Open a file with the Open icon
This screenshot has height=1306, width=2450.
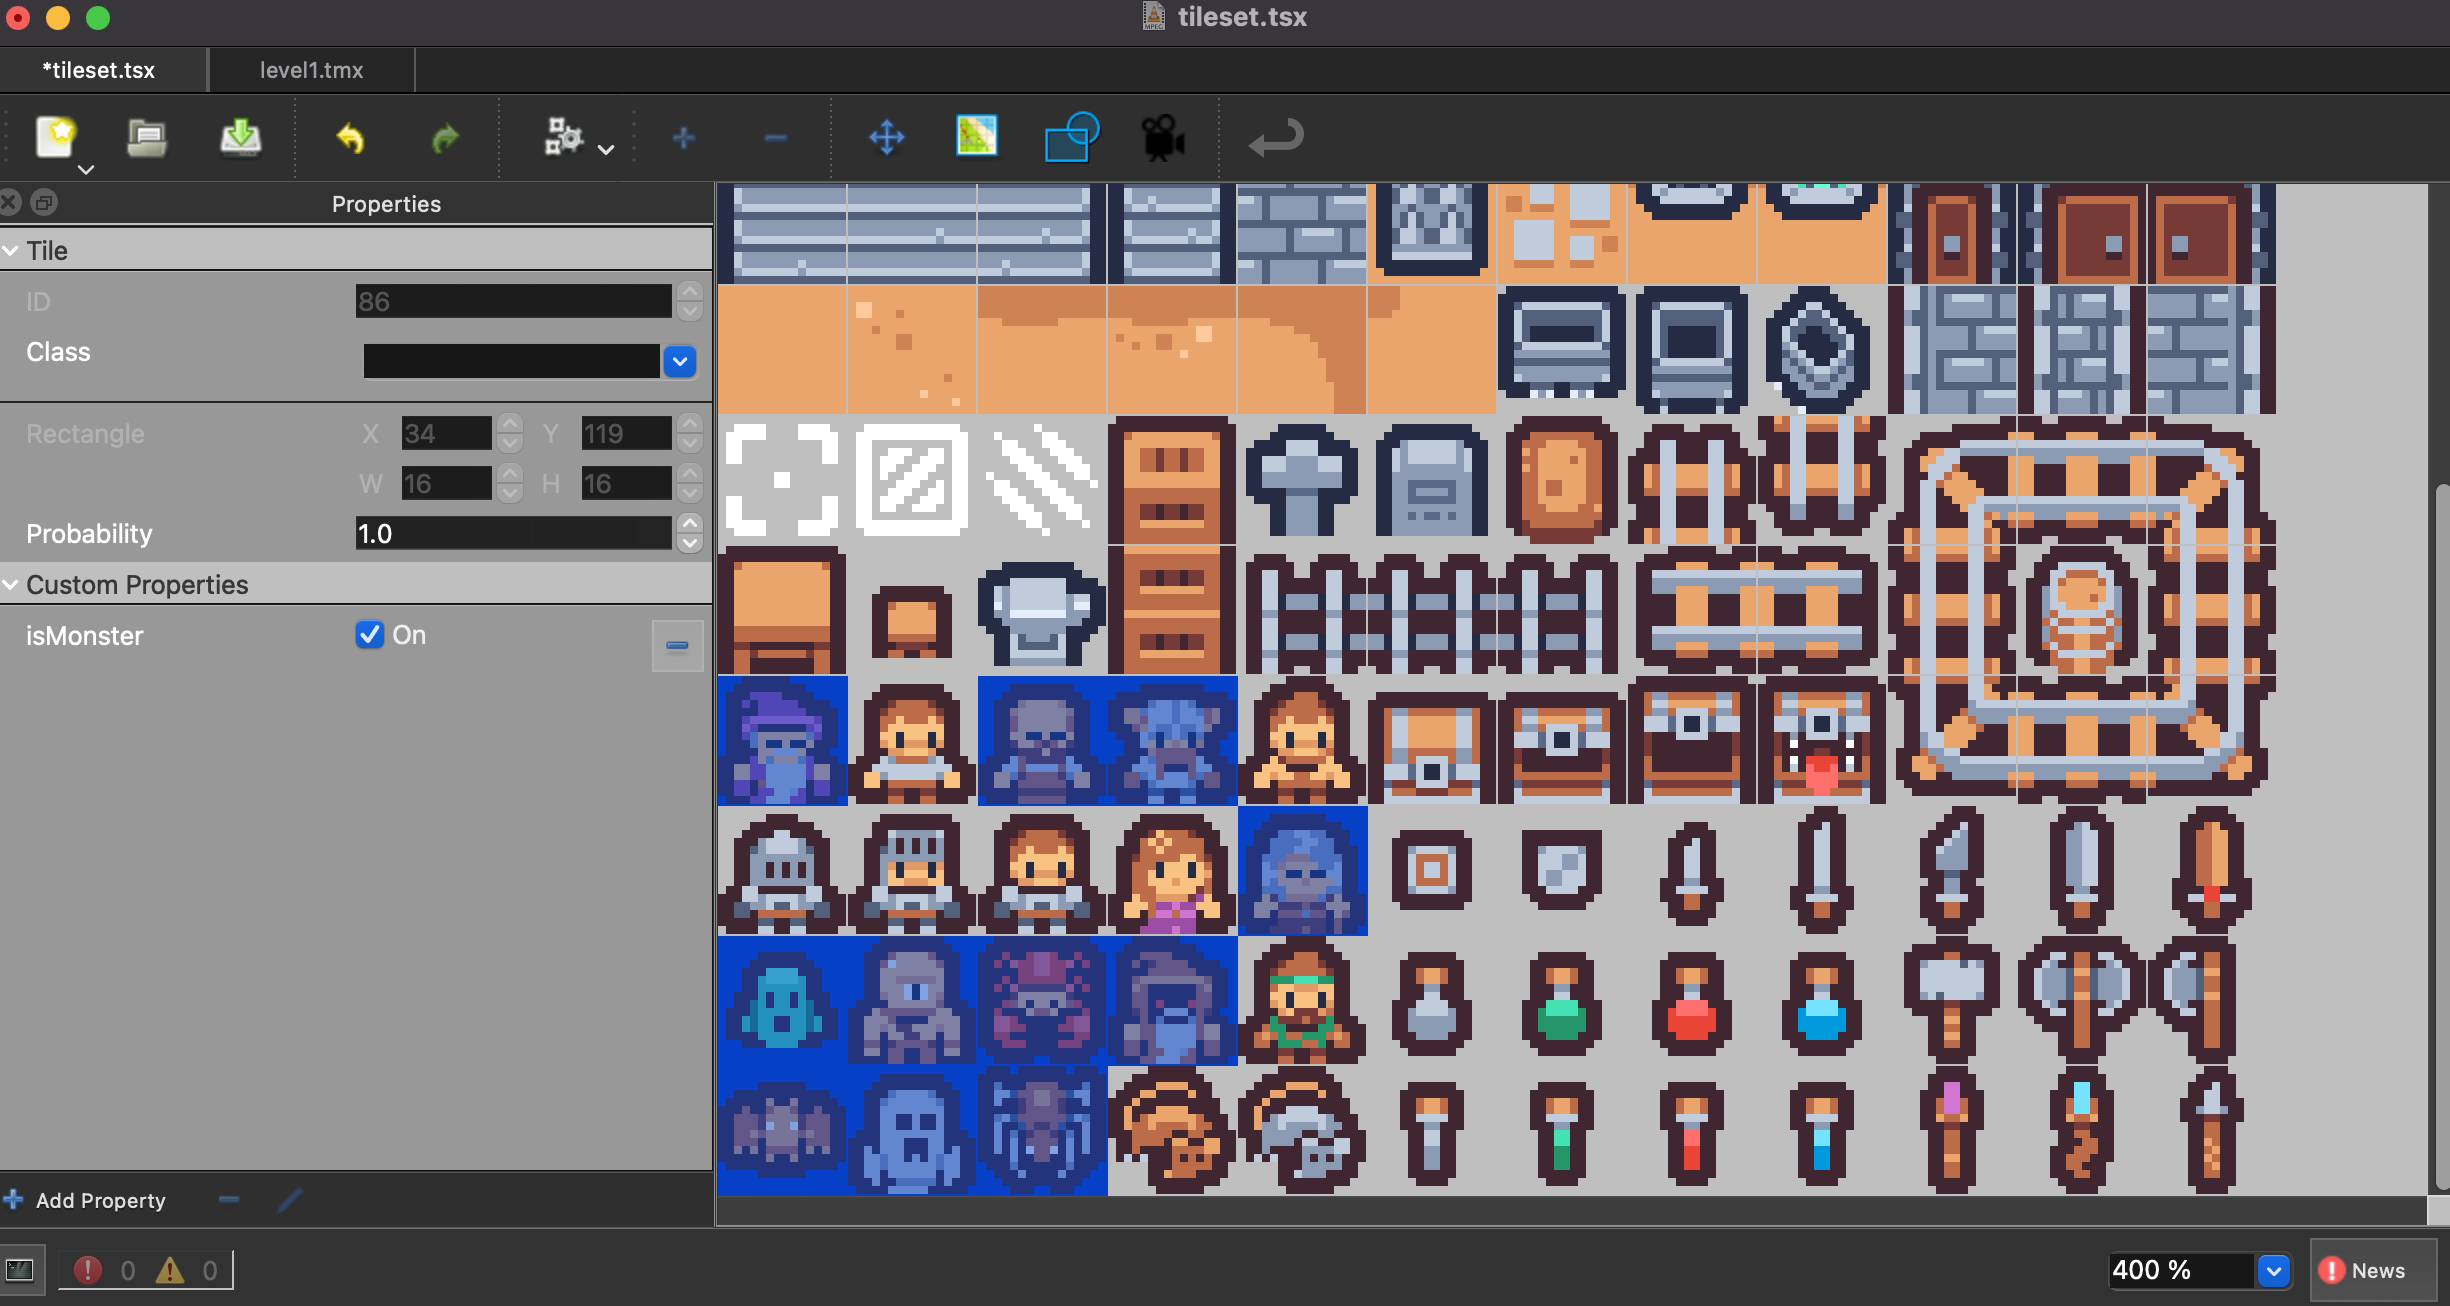(147, 137)
